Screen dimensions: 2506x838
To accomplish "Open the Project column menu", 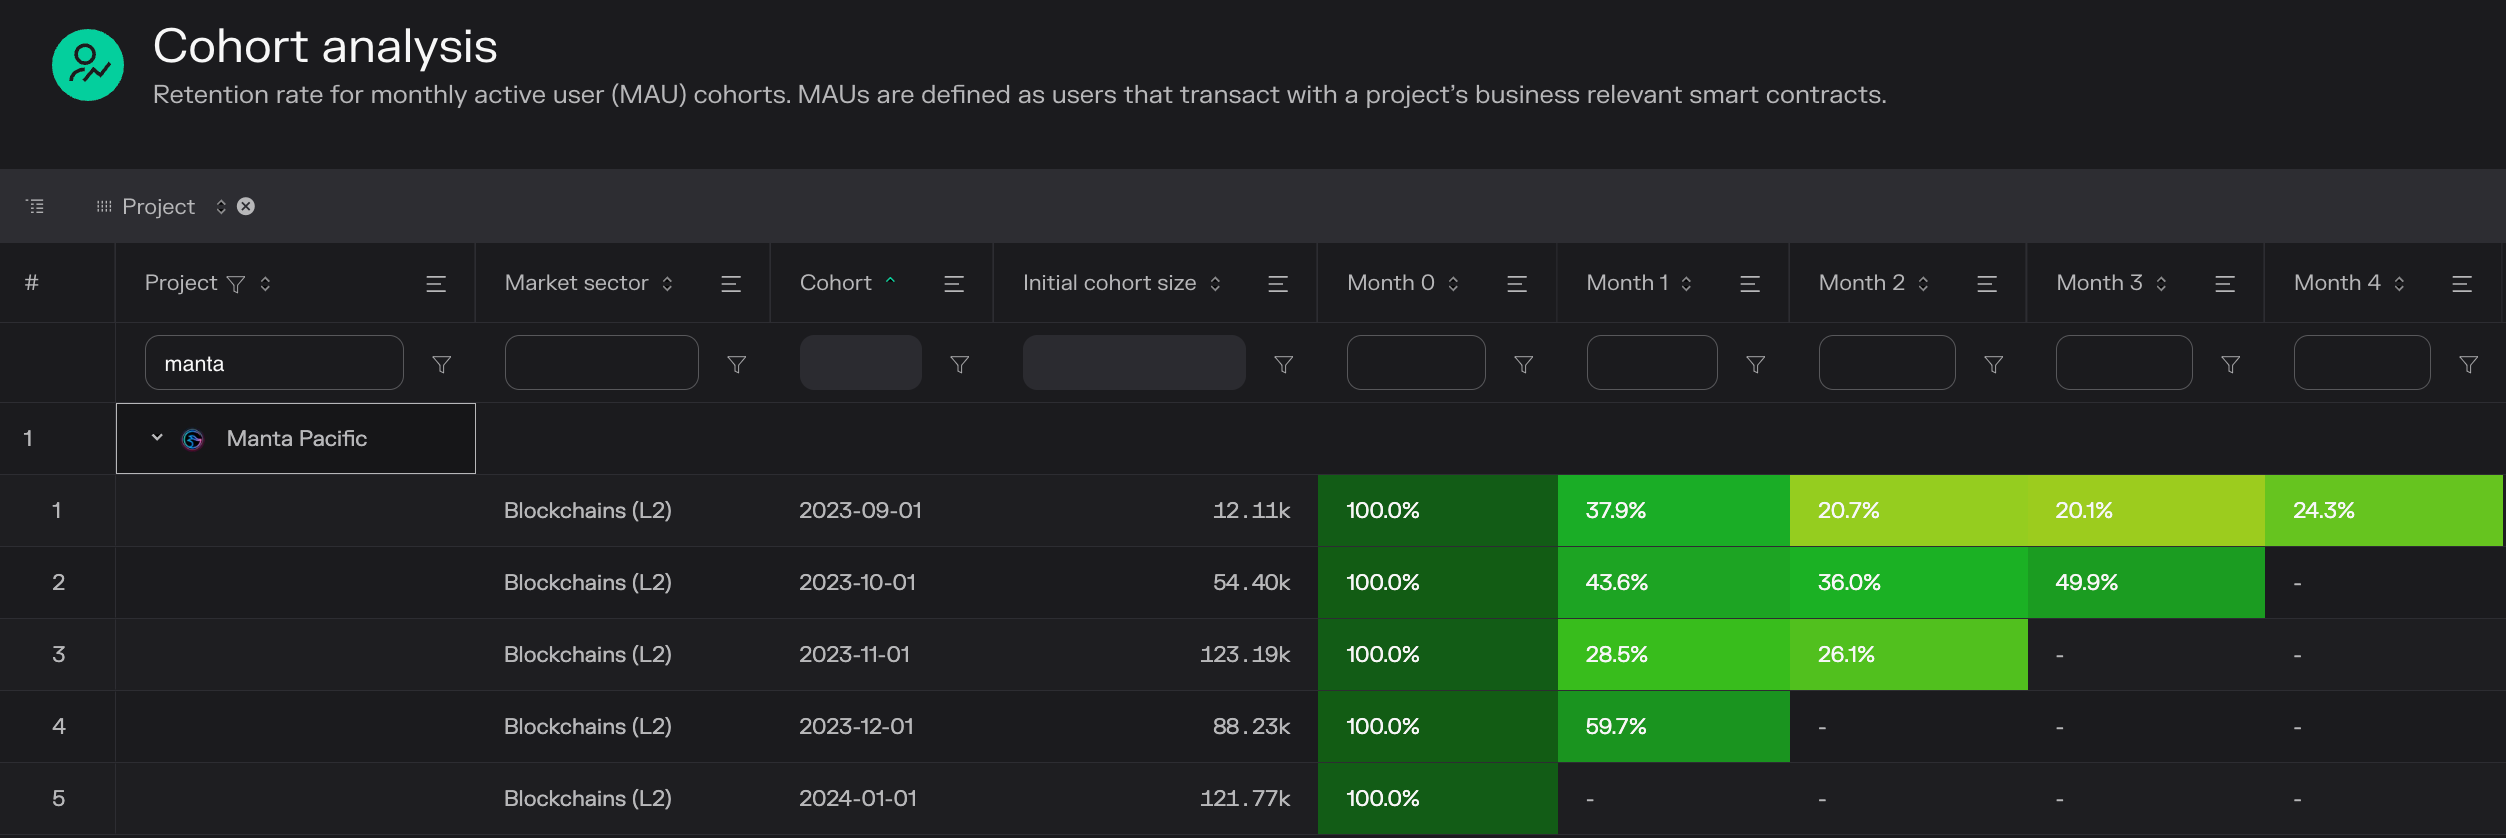I will (436, 284).
